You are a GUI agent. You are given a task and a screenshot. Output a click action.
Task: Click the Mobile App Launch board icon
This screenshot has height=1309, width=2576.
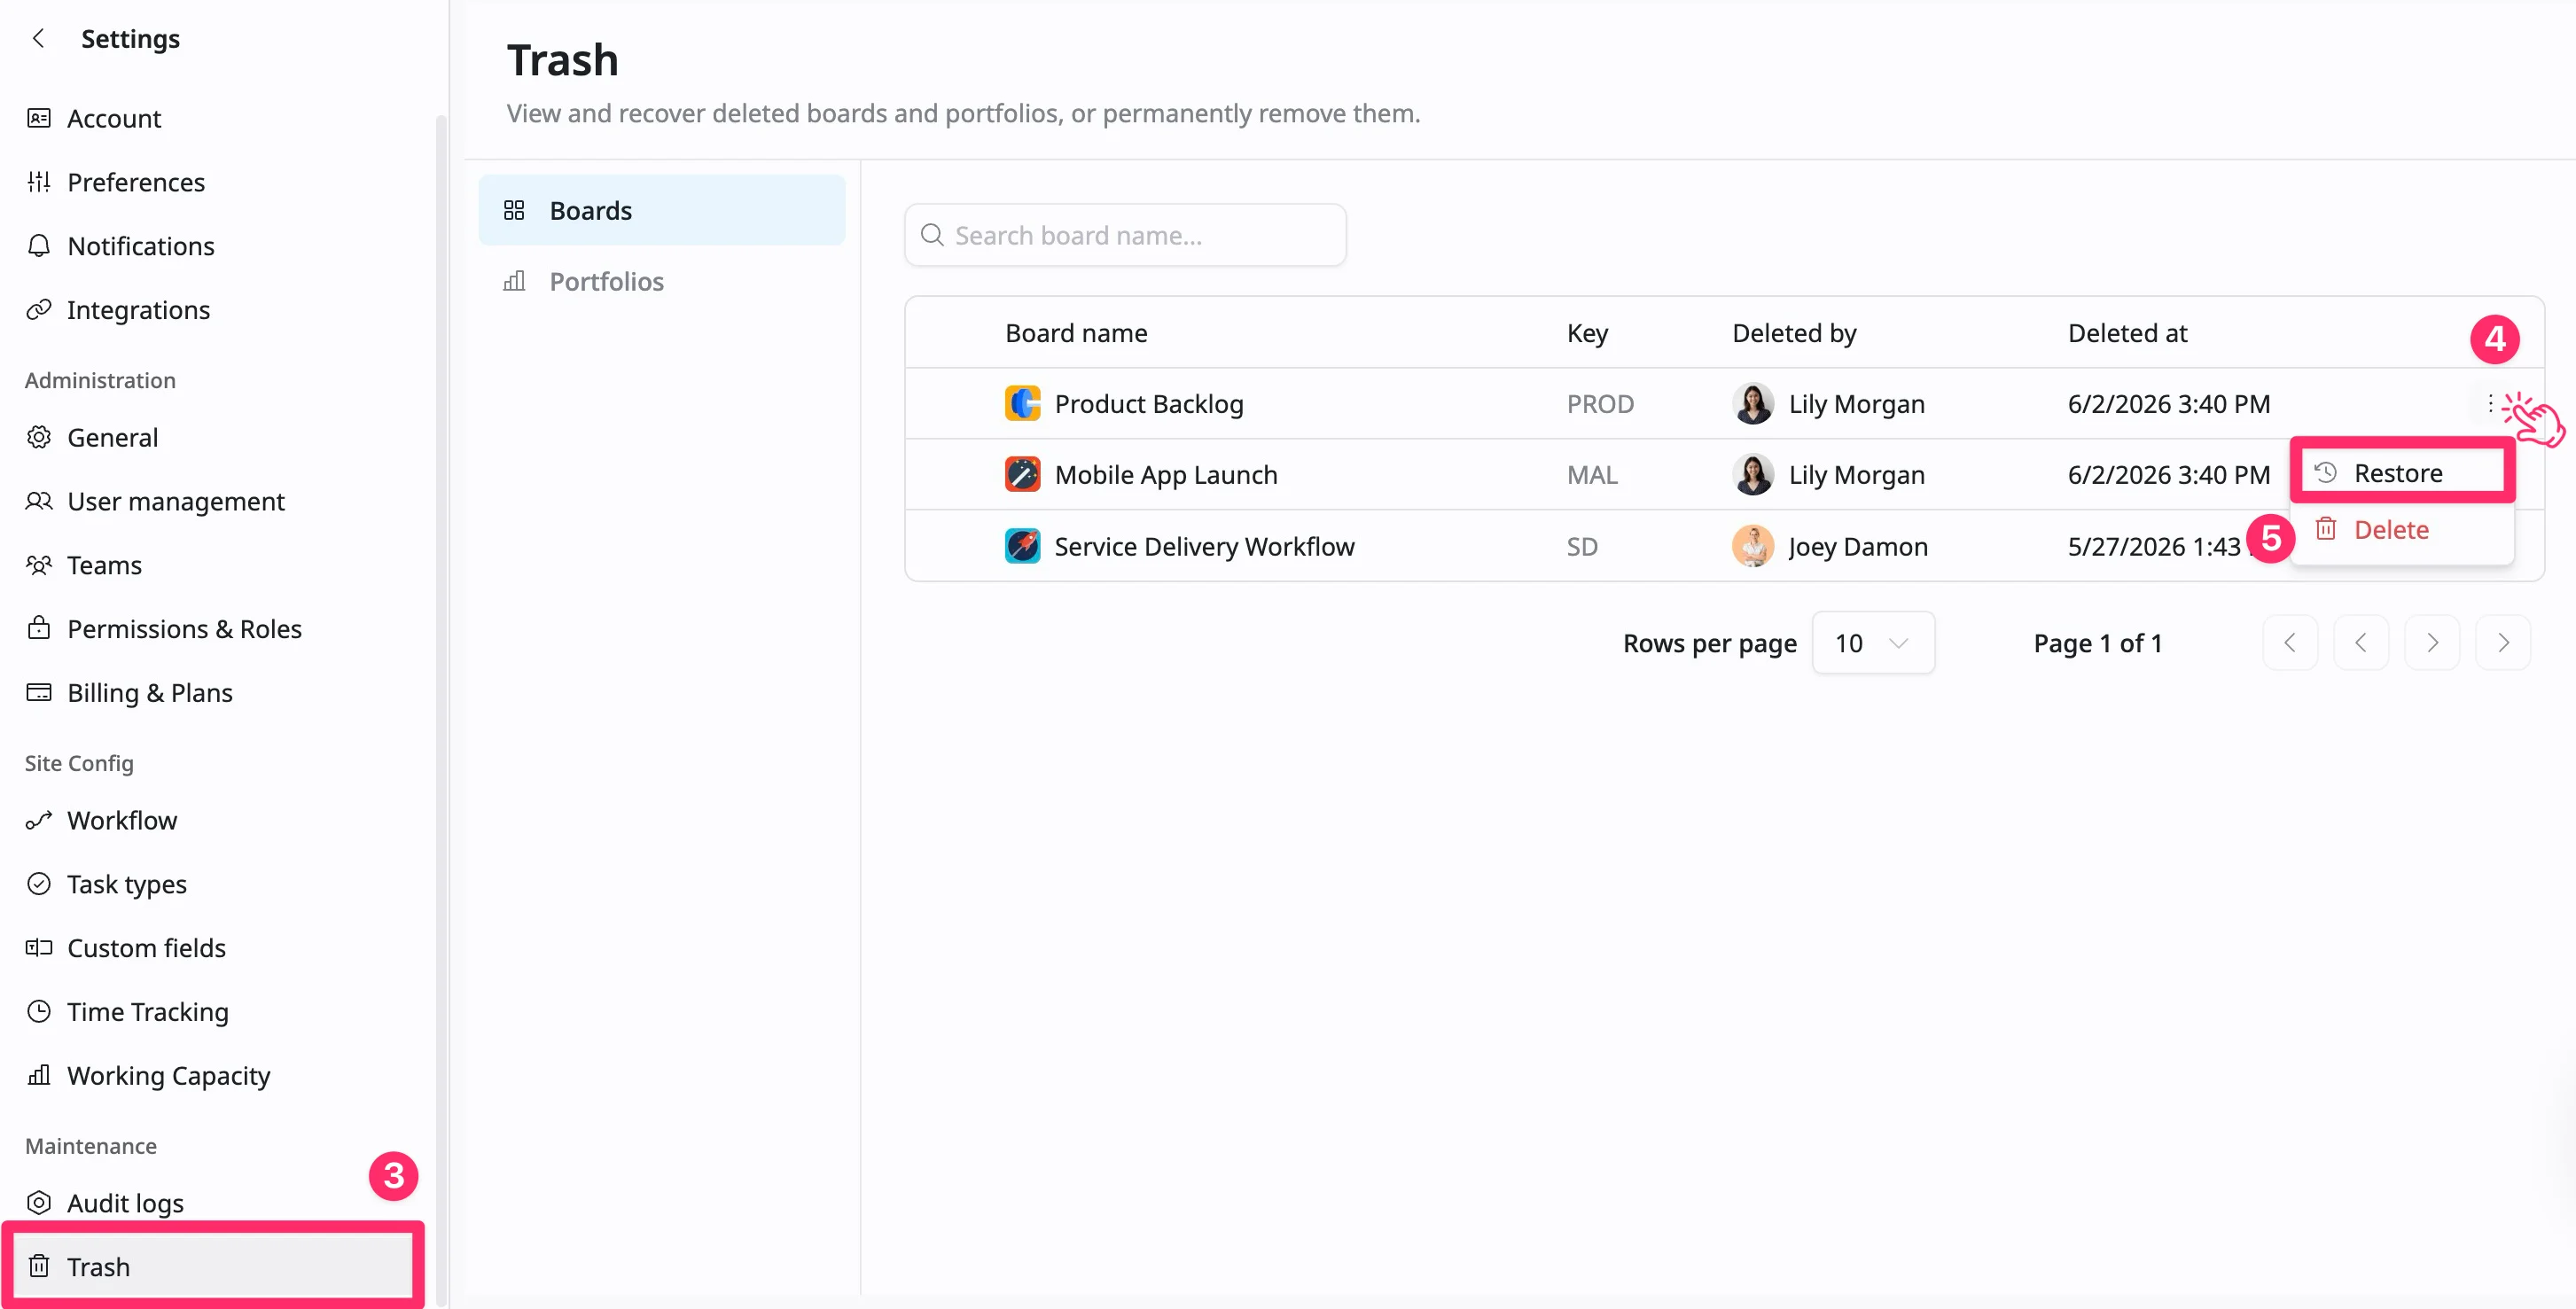[1022, 475]
